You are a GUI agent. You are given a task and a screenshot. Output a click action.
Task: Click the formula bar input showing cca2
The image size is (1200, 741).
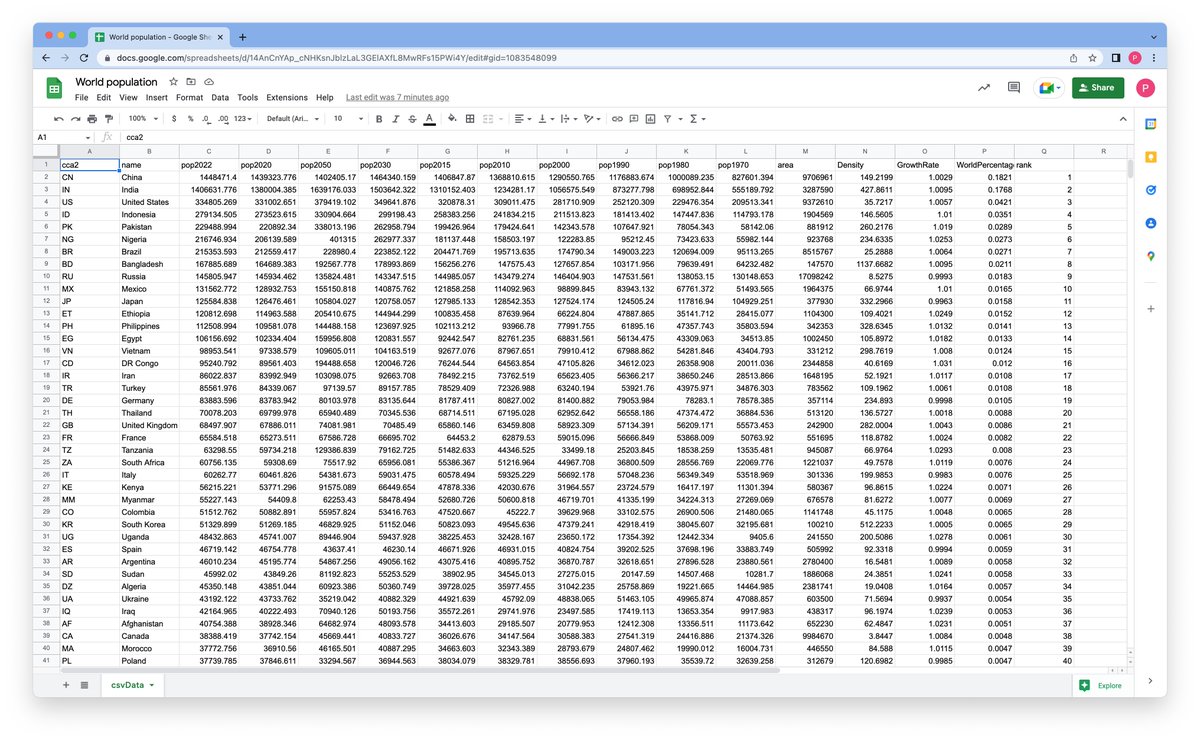(630, 137)
